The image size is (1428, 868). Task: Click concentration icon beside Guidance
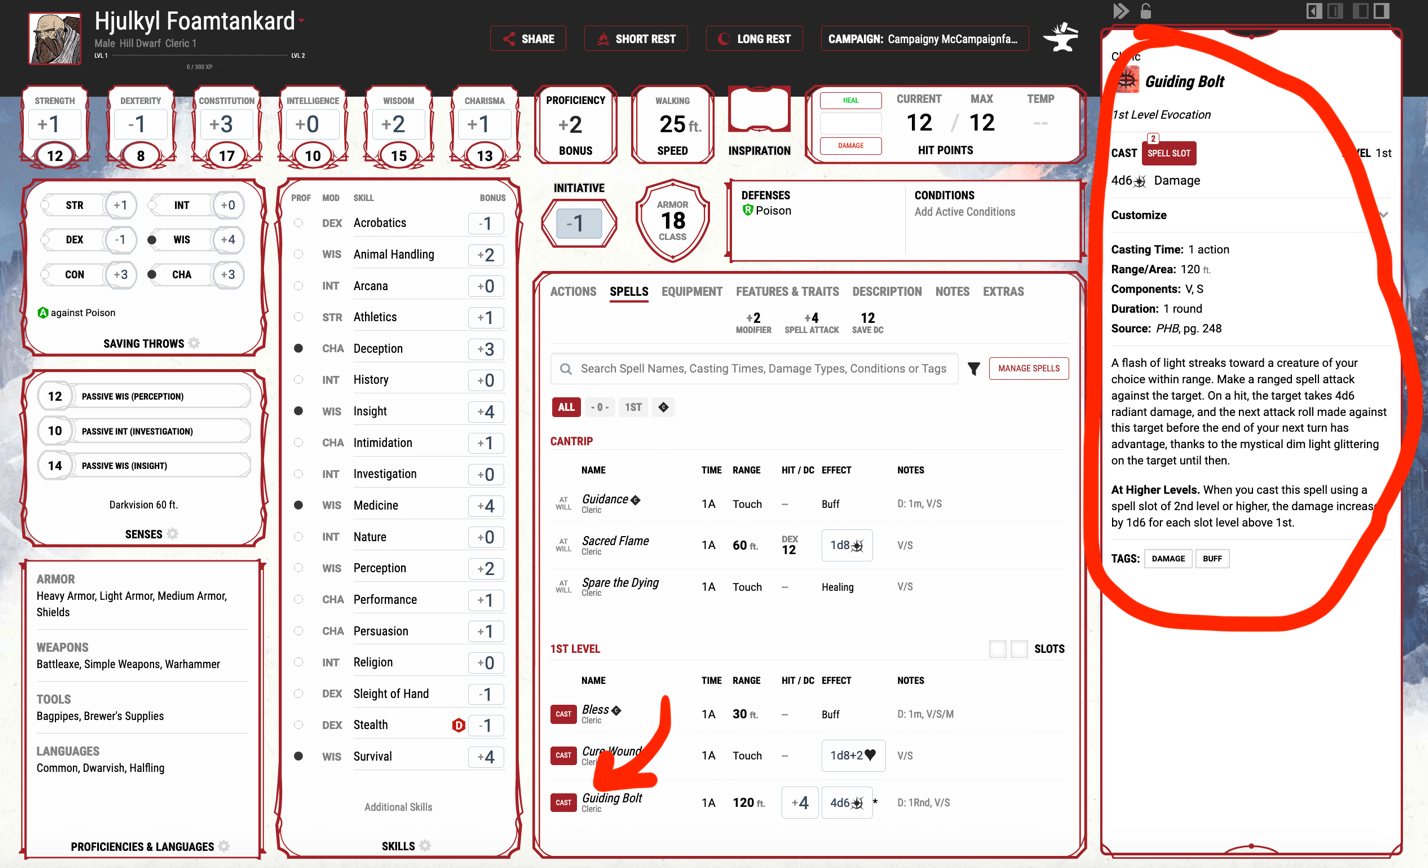(635, 500)
